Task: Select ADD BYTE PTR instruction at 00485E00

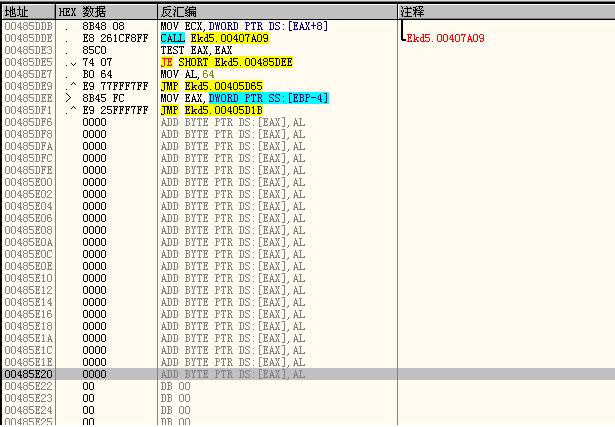Action: (232, 182)
